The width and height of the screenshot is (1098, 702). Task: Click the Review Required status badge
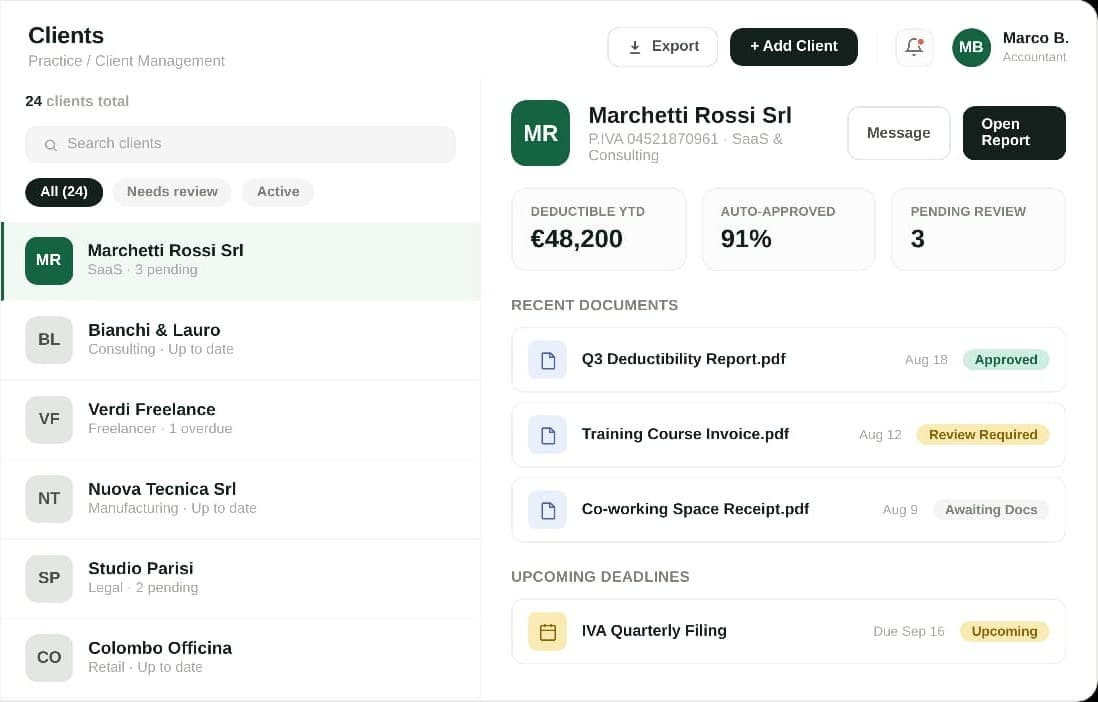point(982,435)
